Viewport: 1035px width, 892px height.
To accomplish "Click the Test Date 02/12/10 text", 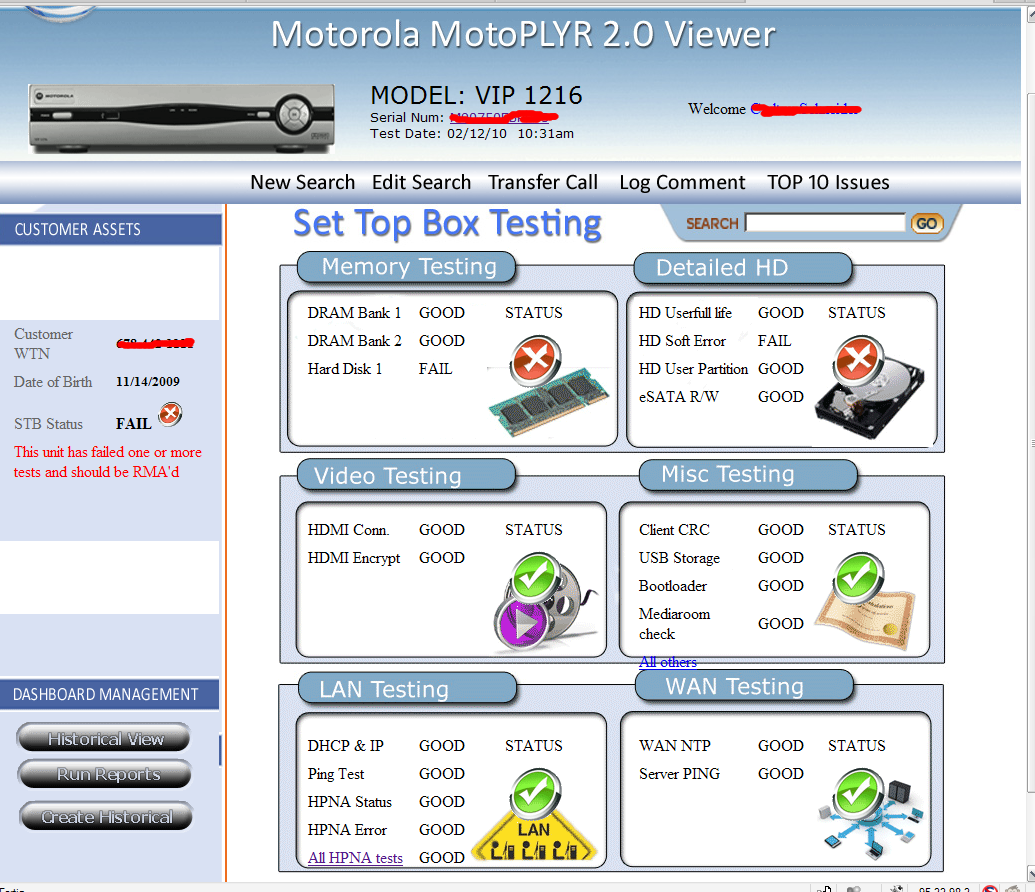I will tap(472, 134).
